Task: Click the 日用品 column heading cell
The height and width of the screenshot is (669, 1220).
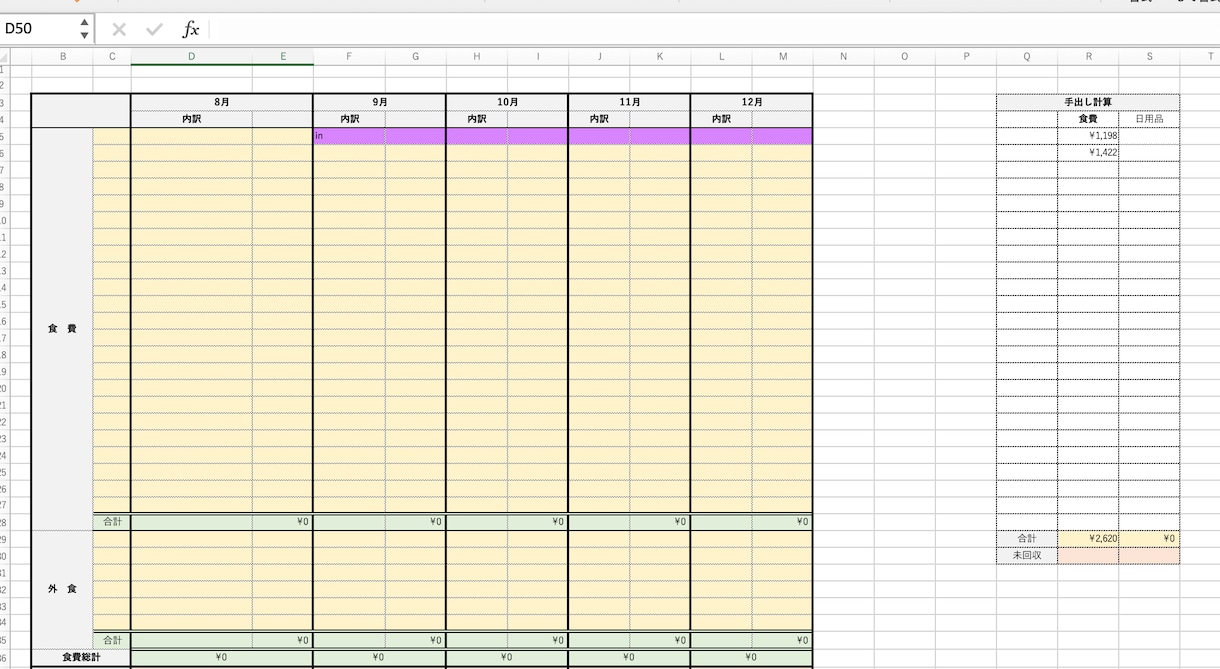Action: click(1149, 119)
